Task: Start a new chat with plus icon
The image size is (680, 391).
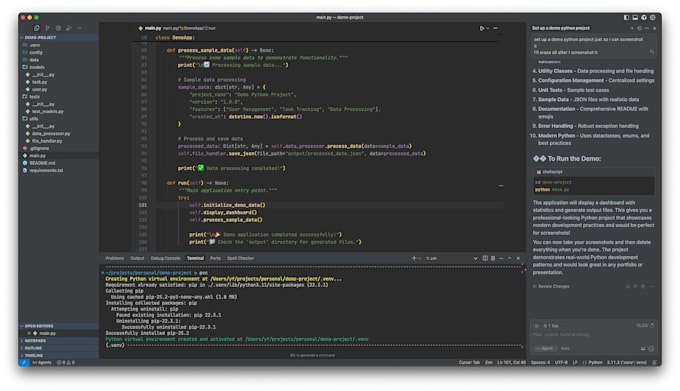Action: point(632,28)
